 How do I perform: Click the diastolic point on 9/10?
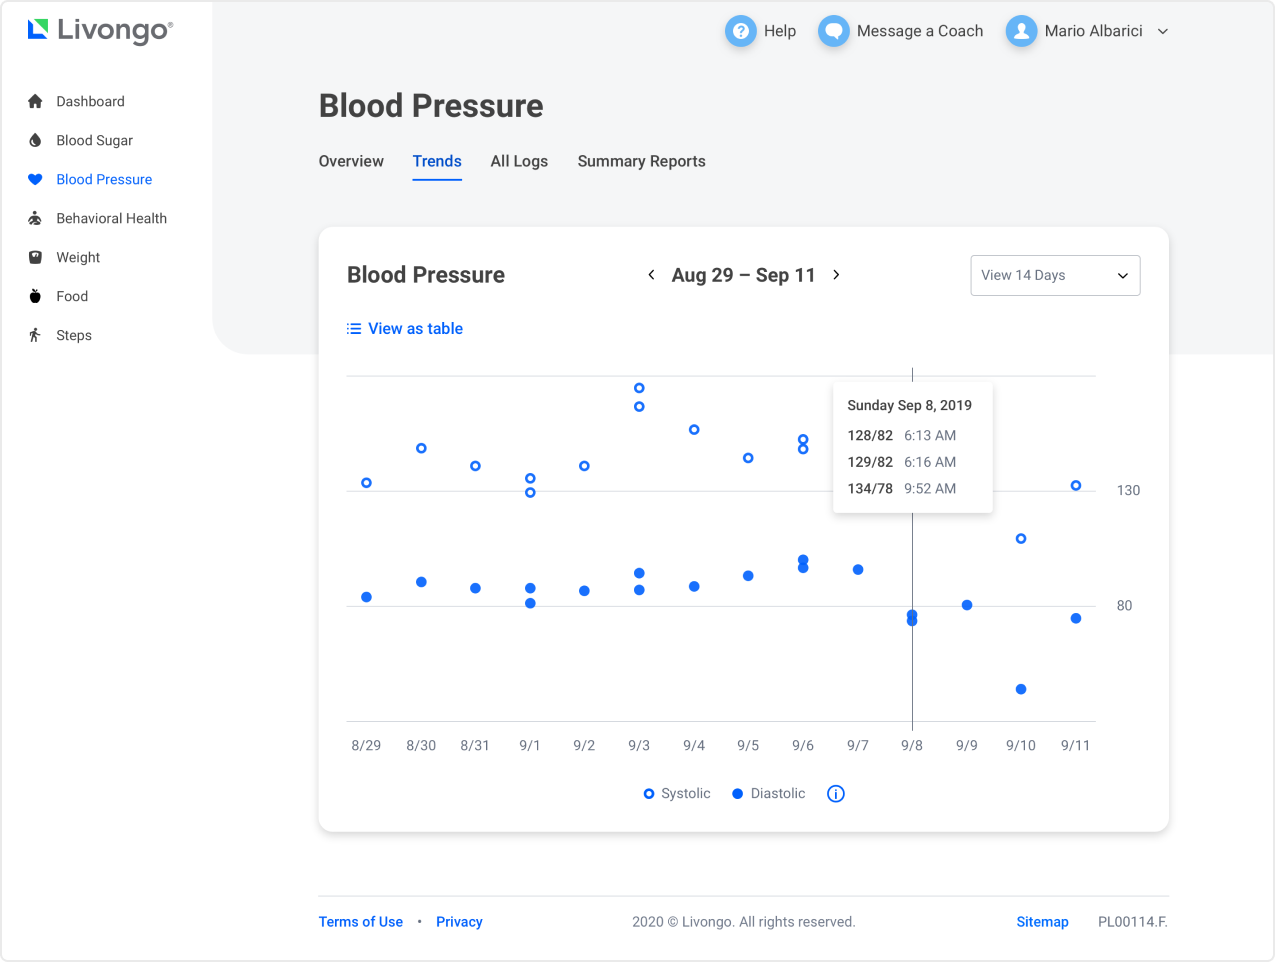click(1021, 689)
